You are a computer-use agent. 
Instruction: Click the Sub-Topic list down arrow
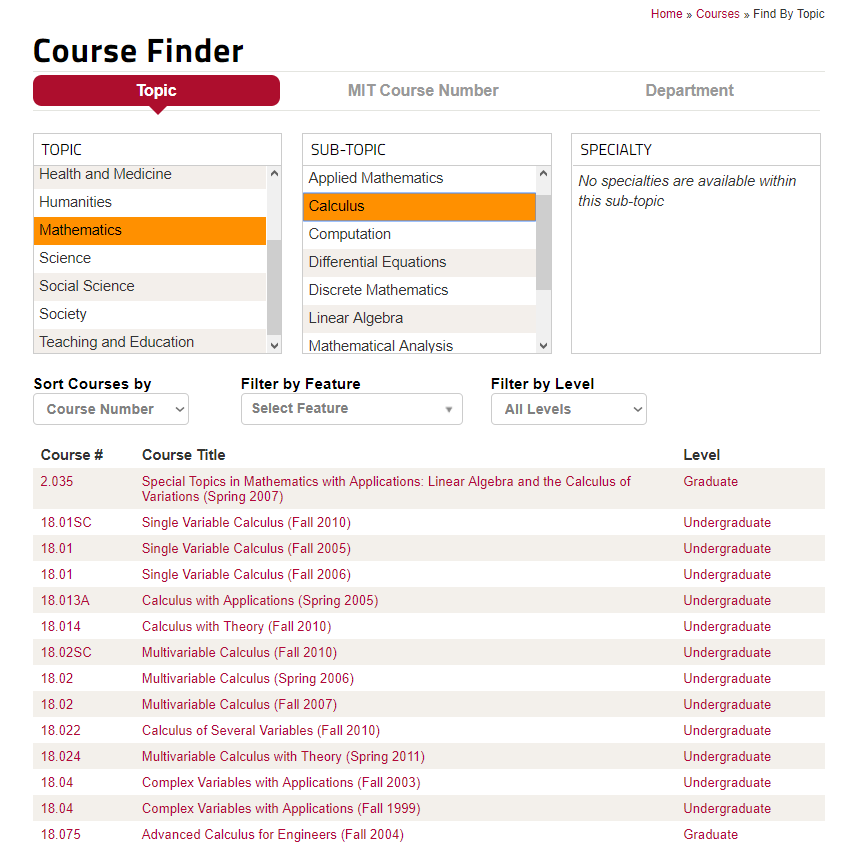pyautogui.click(x=543, y=345)
